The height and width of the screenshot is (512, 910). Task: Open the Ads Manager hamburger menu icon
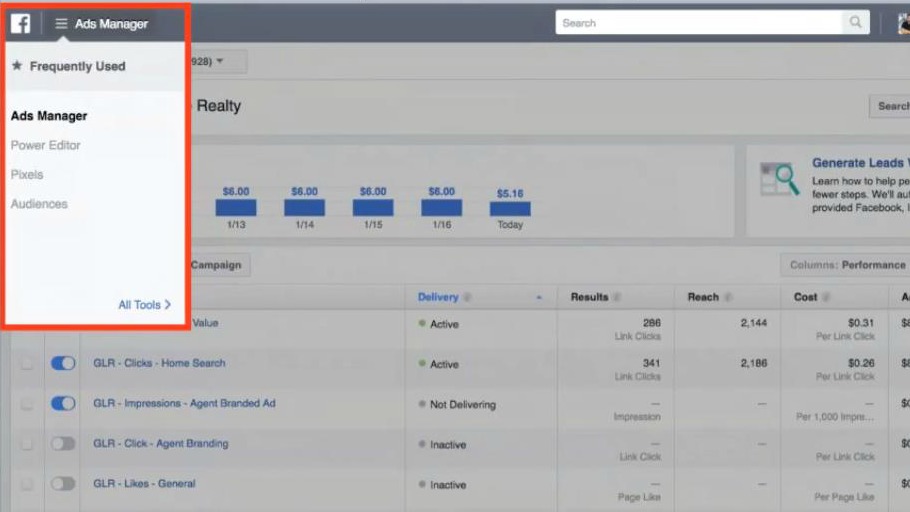[61, 24]
